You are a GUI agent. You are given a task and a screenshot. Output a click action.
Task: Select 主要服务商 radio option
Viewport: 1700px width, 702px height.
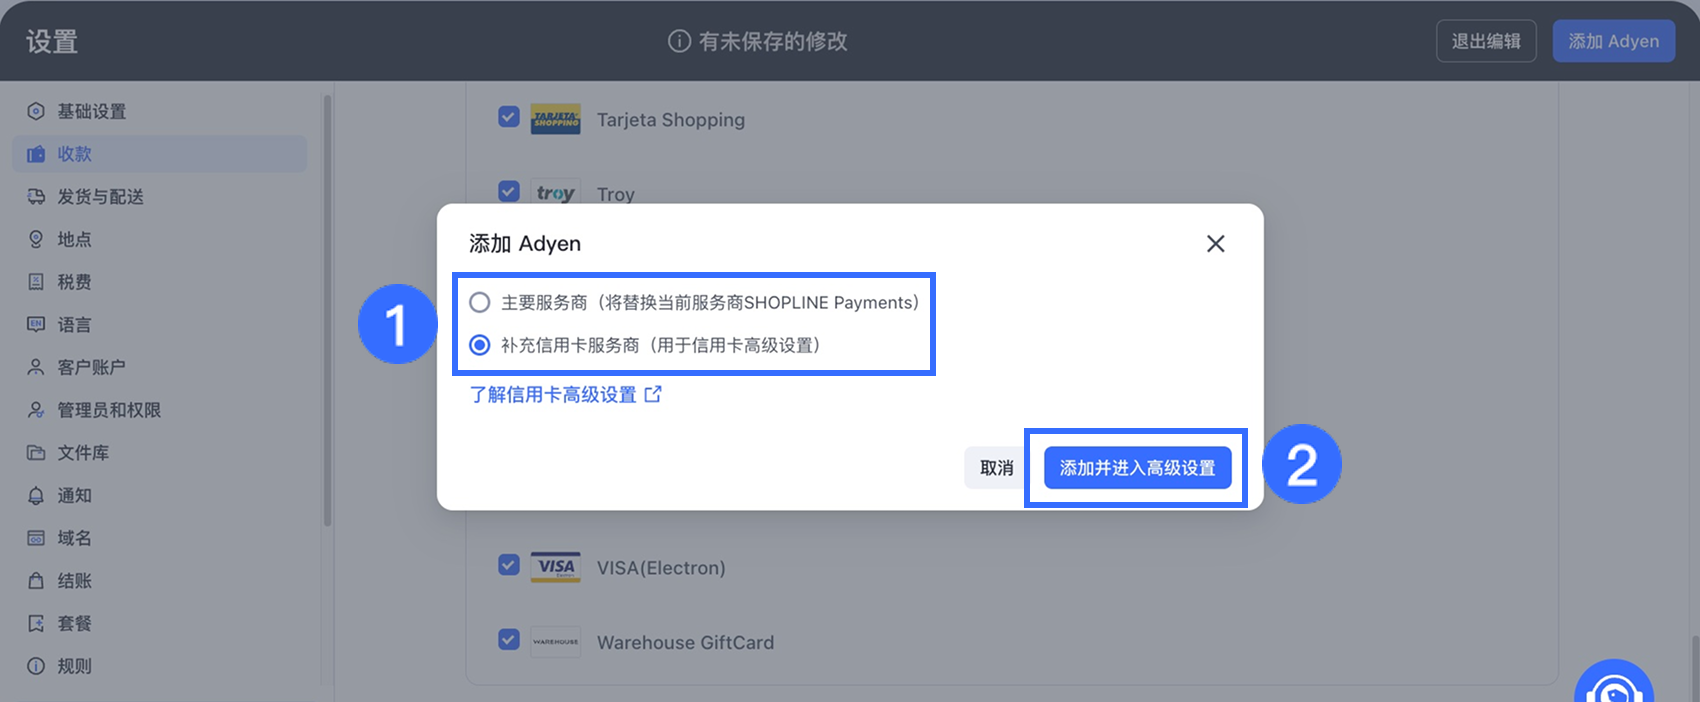tap(480, 302)
